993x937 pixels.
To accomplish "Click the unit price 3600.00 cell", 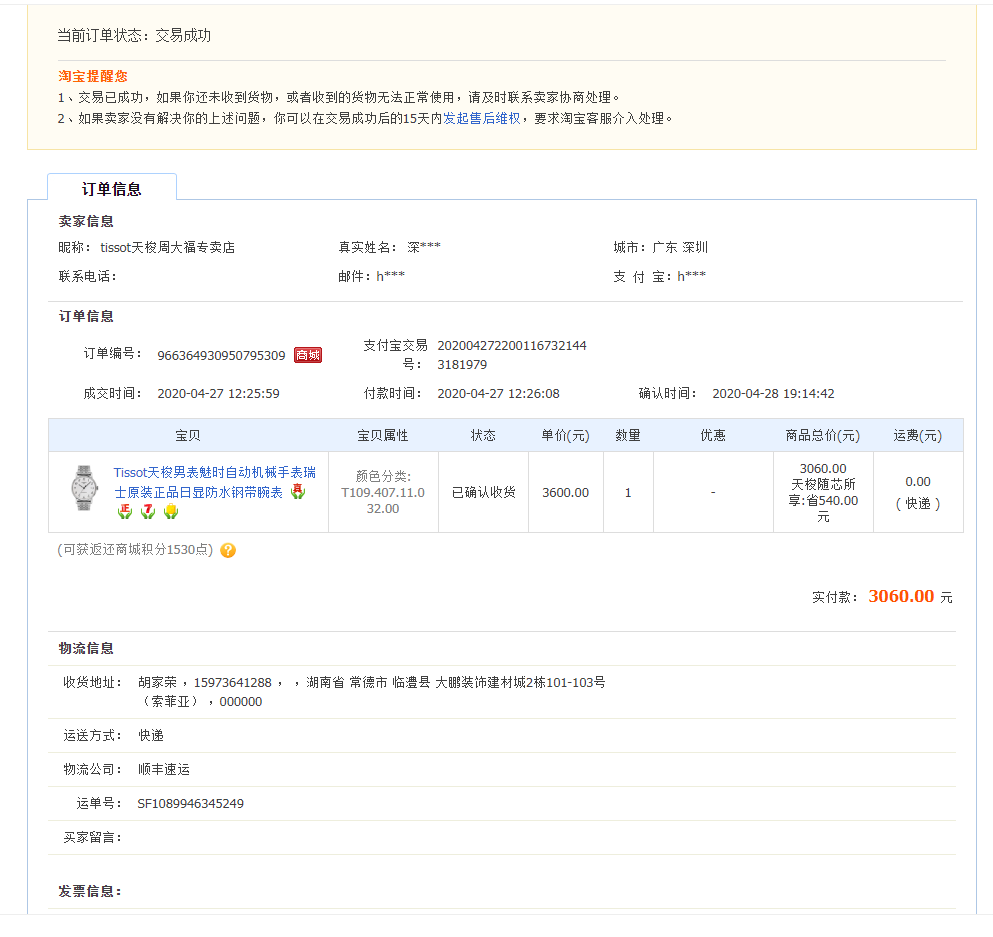I will tap(566, 493).
